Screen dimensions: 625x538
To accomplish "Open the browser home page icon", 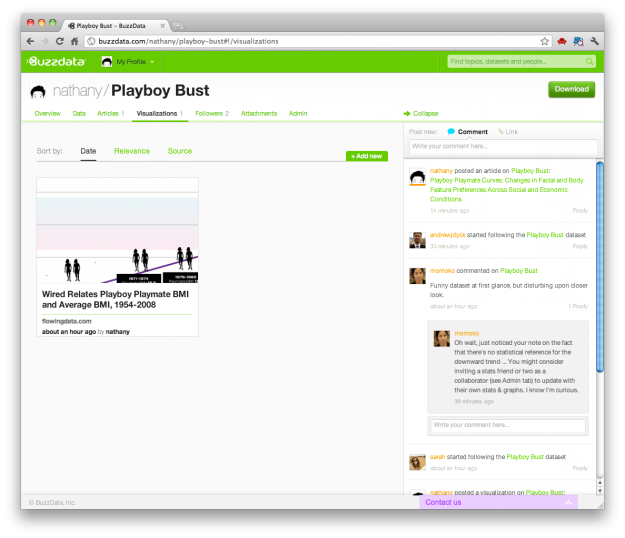I will pos(75,41).
